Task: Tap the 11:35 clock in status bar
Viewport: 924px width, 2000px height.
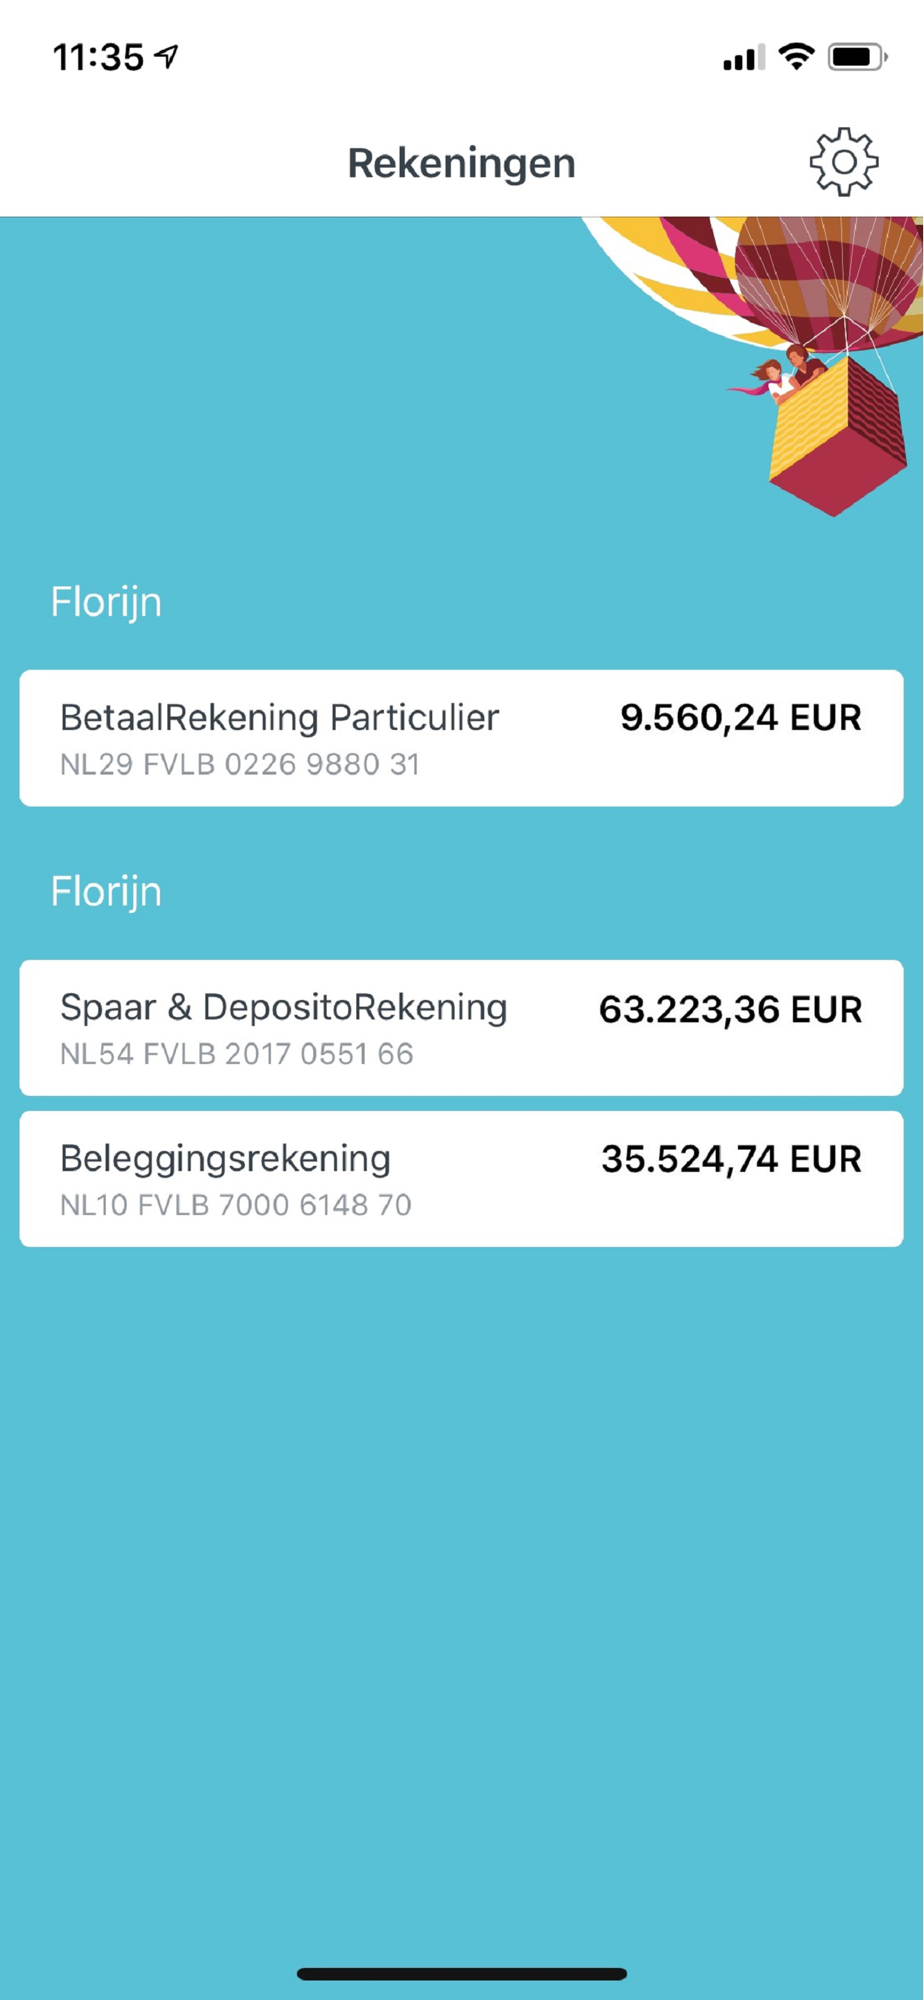Action: [98, 58]
